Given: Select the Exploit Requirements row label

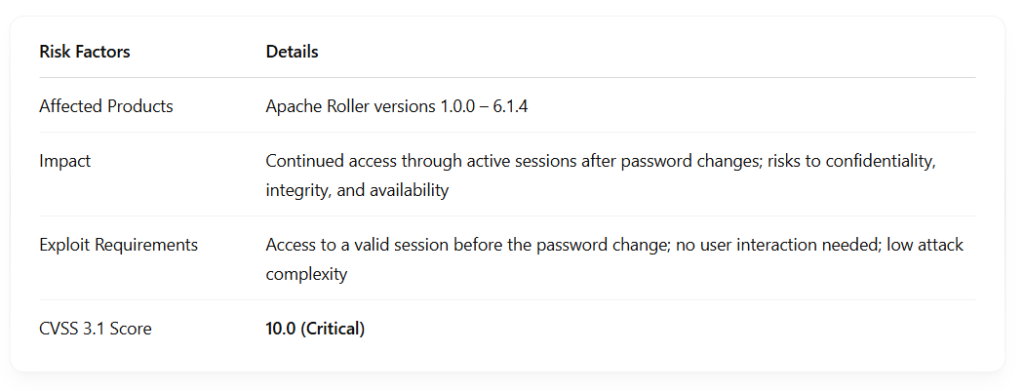Looking at the screenshot, I should click(118, 245).
